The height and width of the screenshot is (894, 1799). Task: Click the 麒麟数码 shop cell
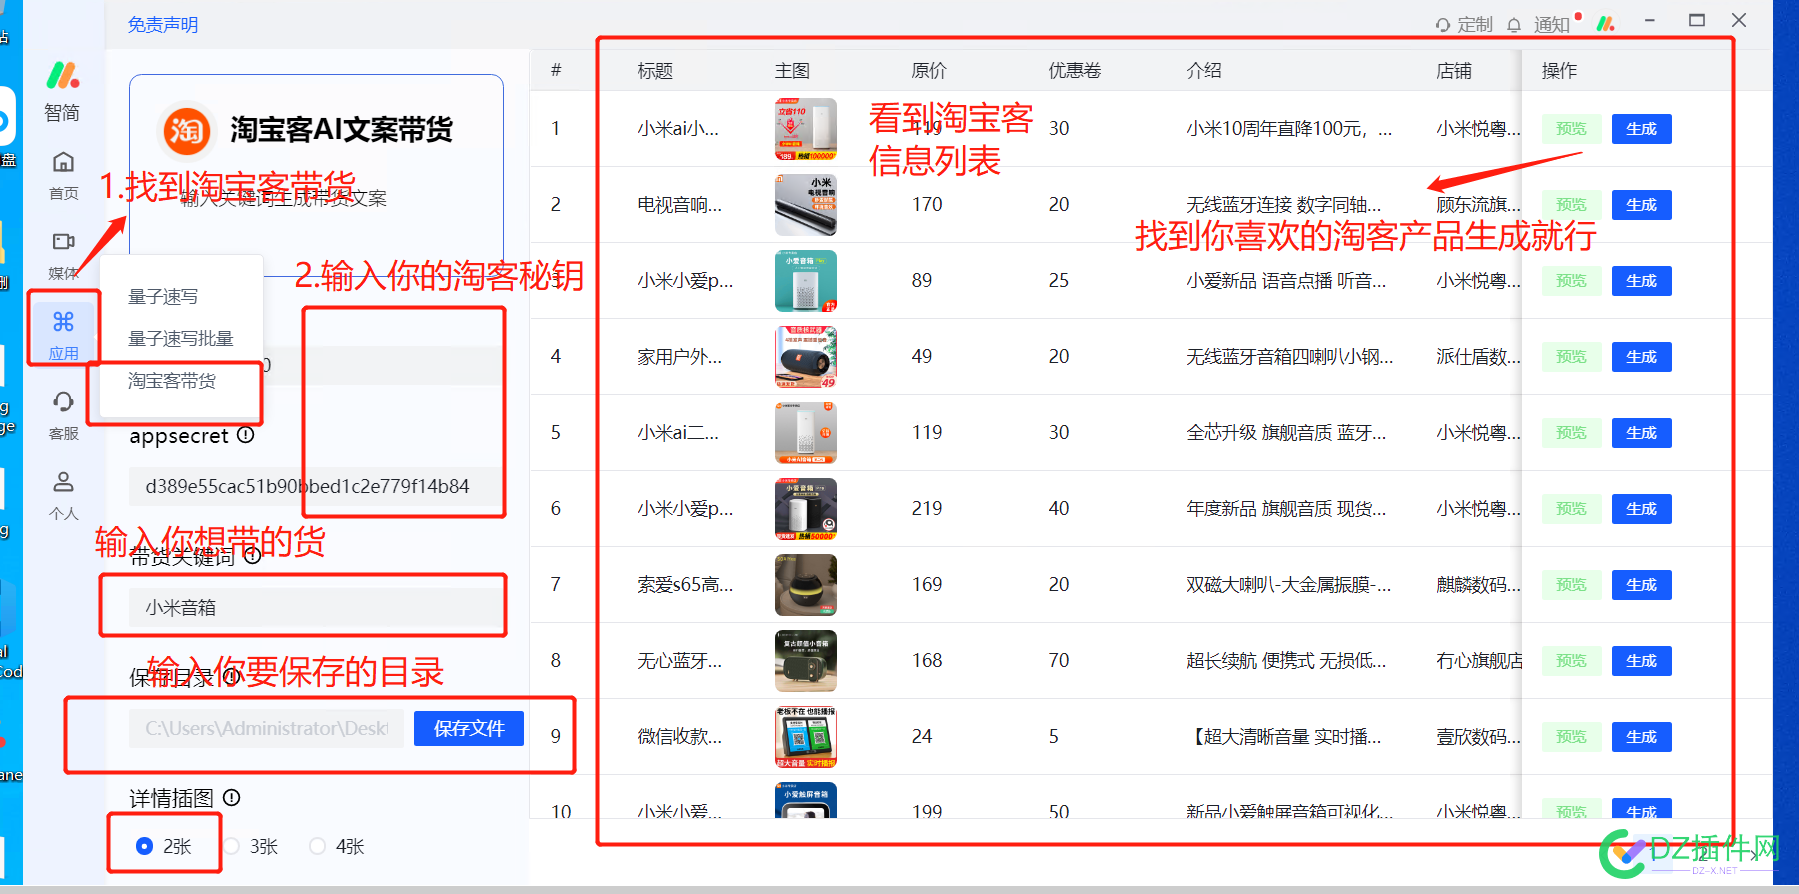tap(1478, 585)
